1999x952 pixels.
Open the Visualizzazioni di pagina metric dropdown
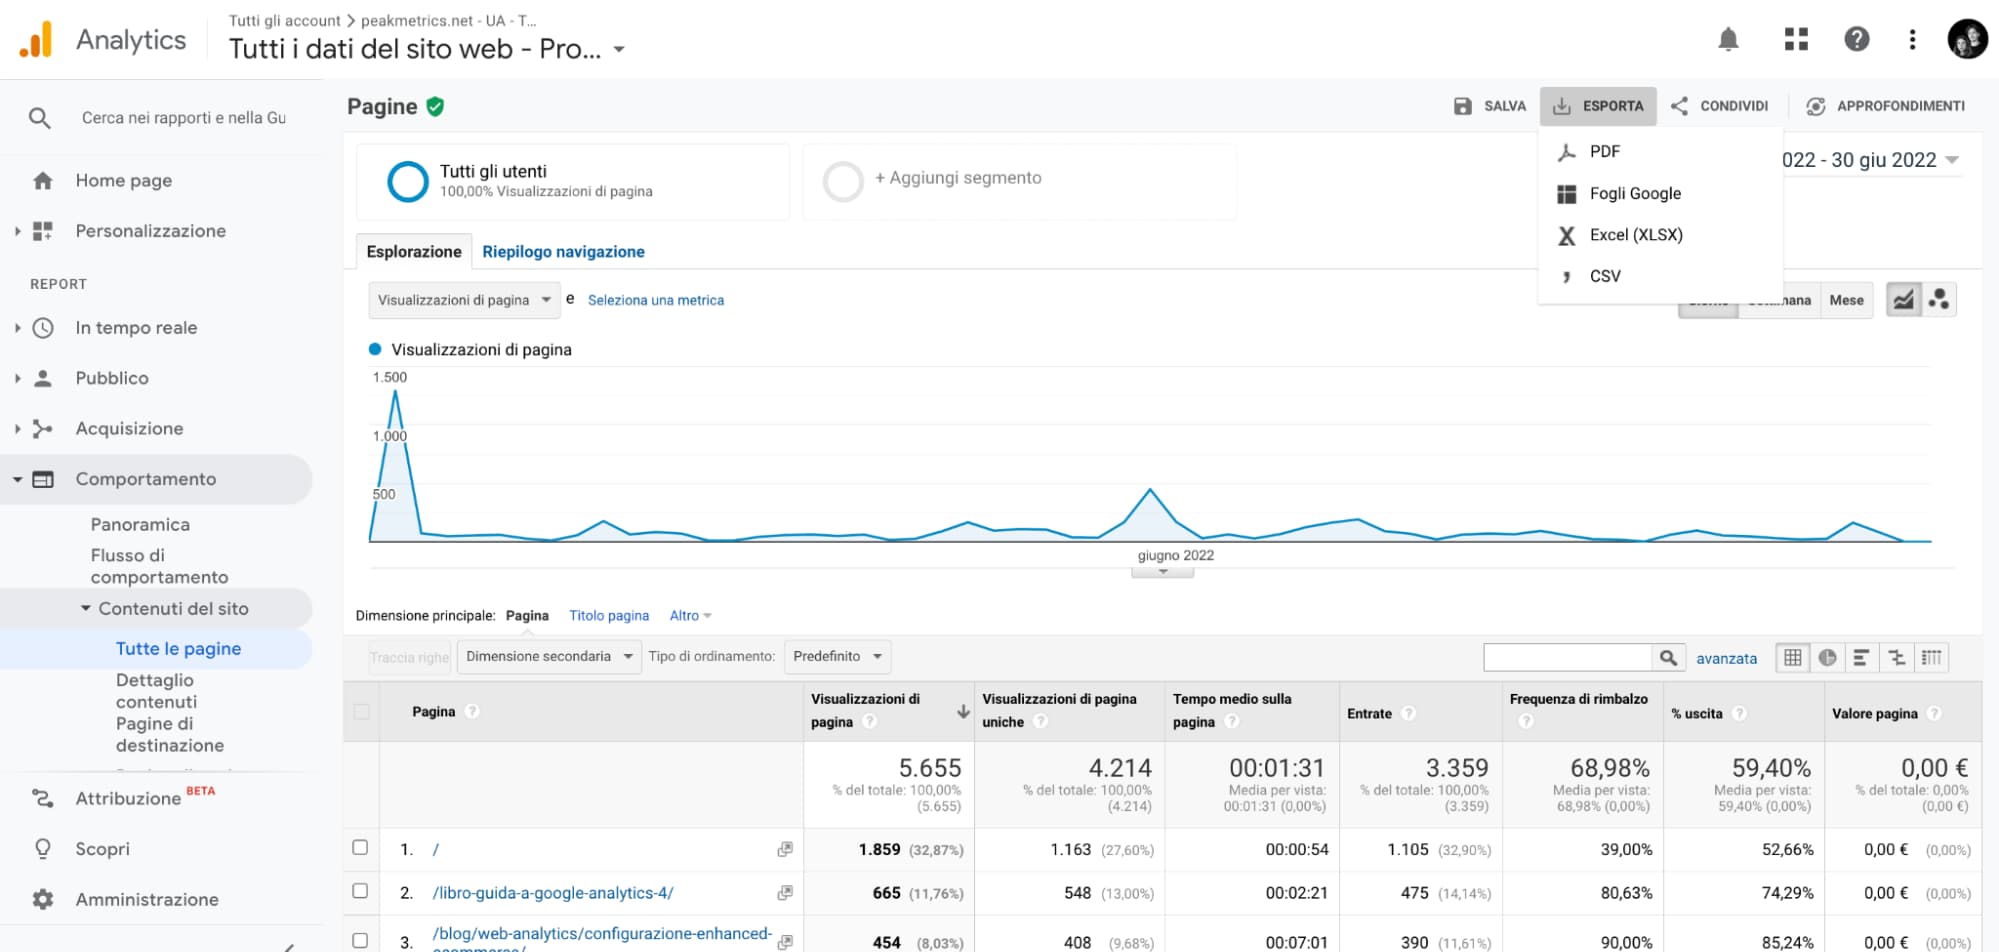(x=464, y=300)
